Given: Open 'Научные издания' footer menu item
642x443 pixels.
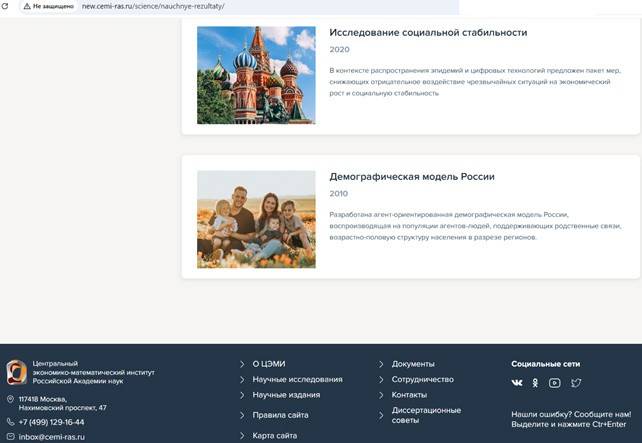Looking at the screenshot, I should (x=286, y=395).
